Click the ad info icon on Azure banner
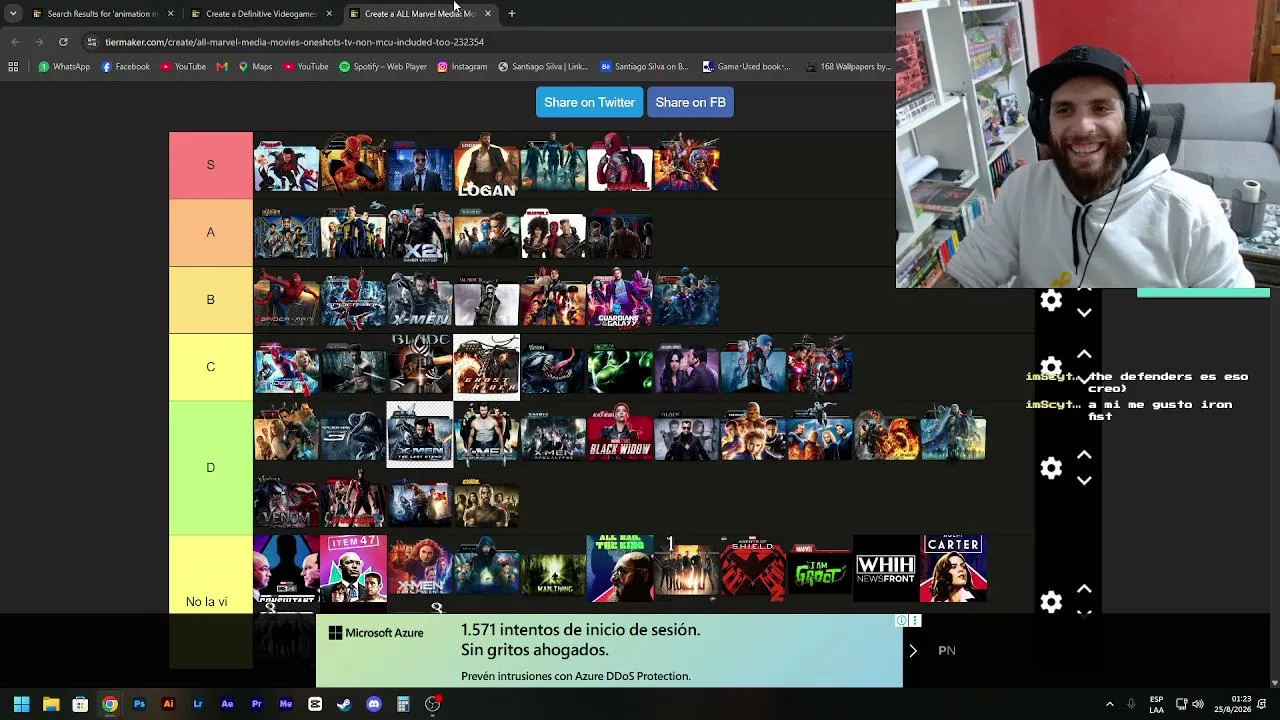The width and height of the screenshot is (1280, 720). pyautogui.click(x=901, y=621)
